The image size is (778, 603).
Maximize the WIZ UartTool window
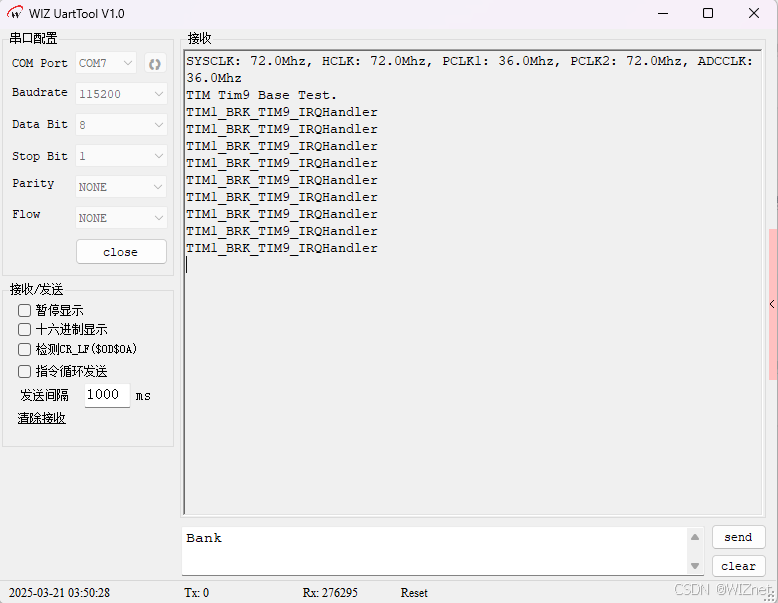pos(708,13)
